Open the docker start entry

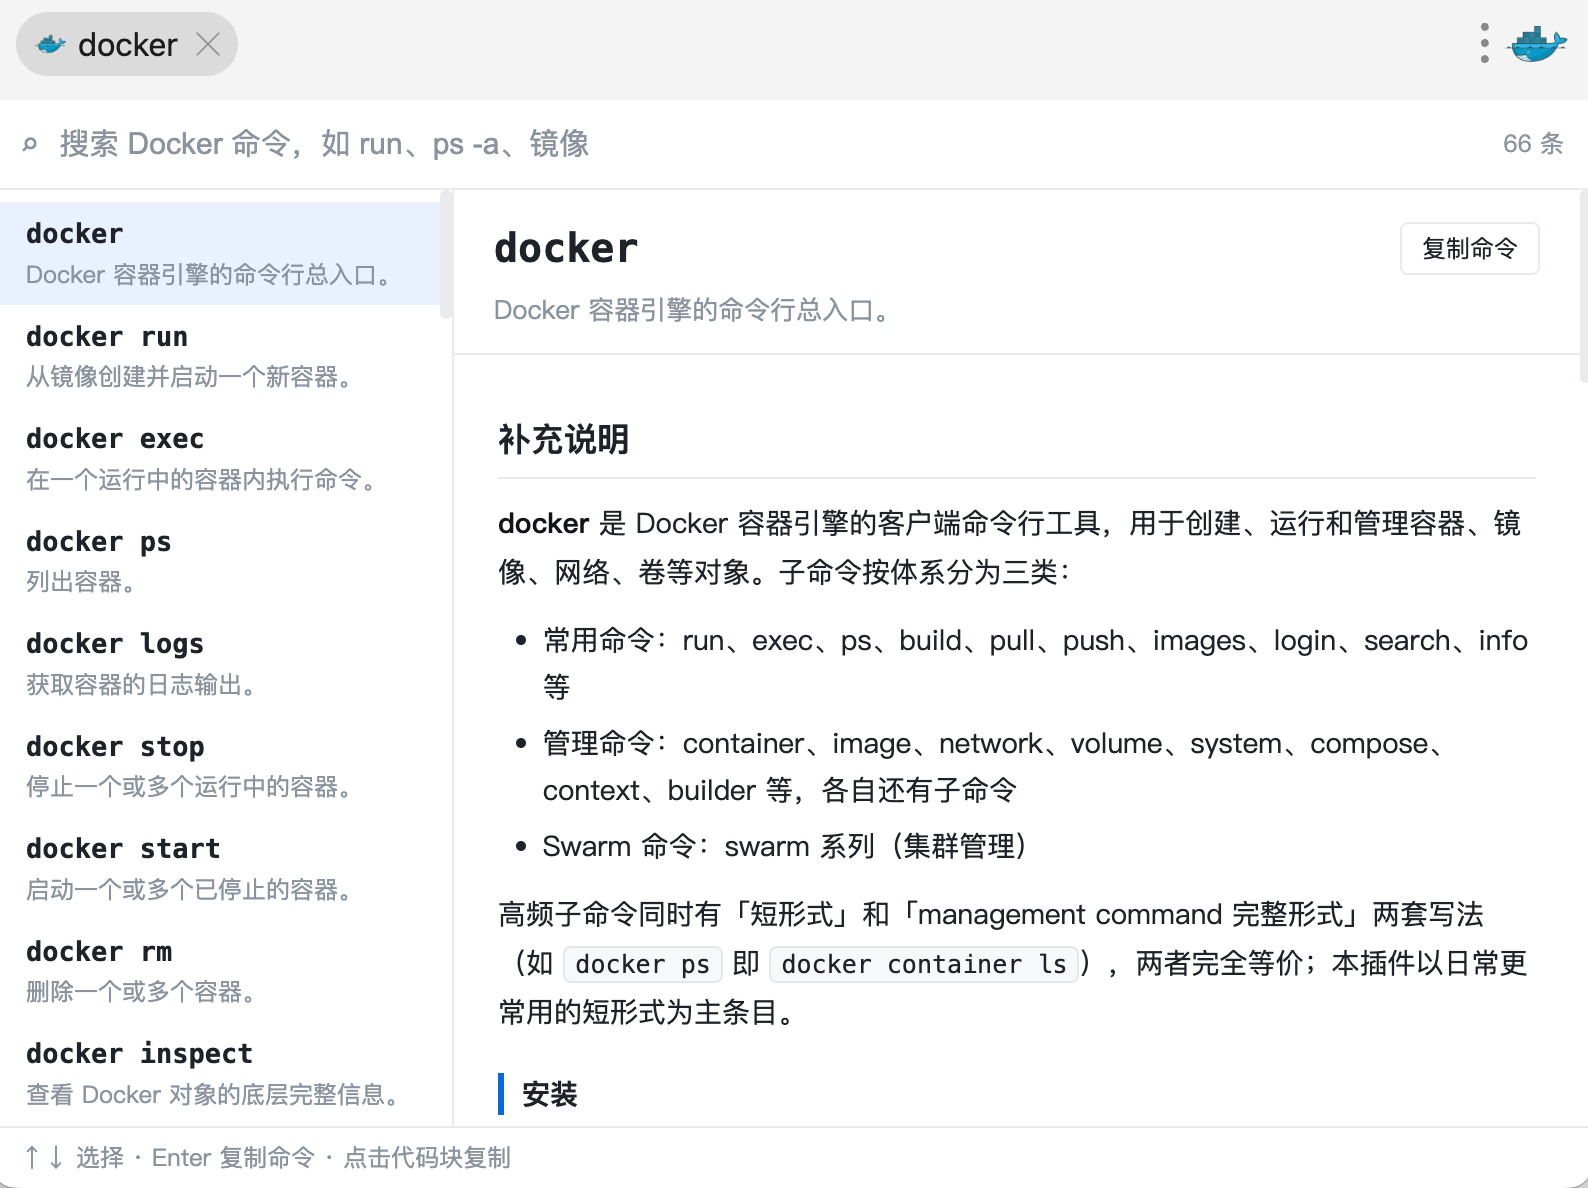pos(220,869)
